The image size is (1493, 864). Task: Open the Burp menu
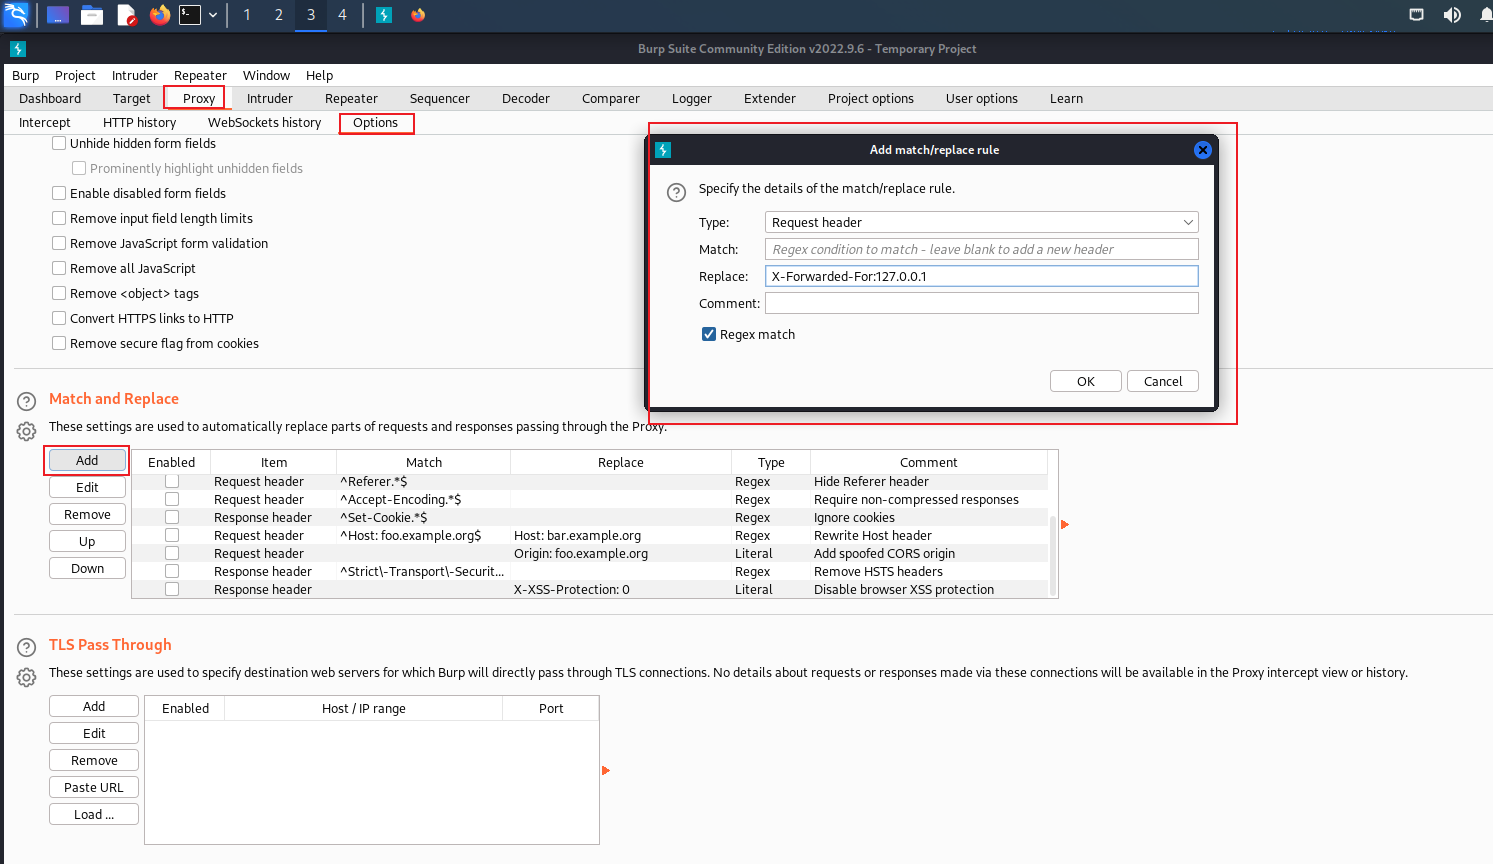(26, 75)
